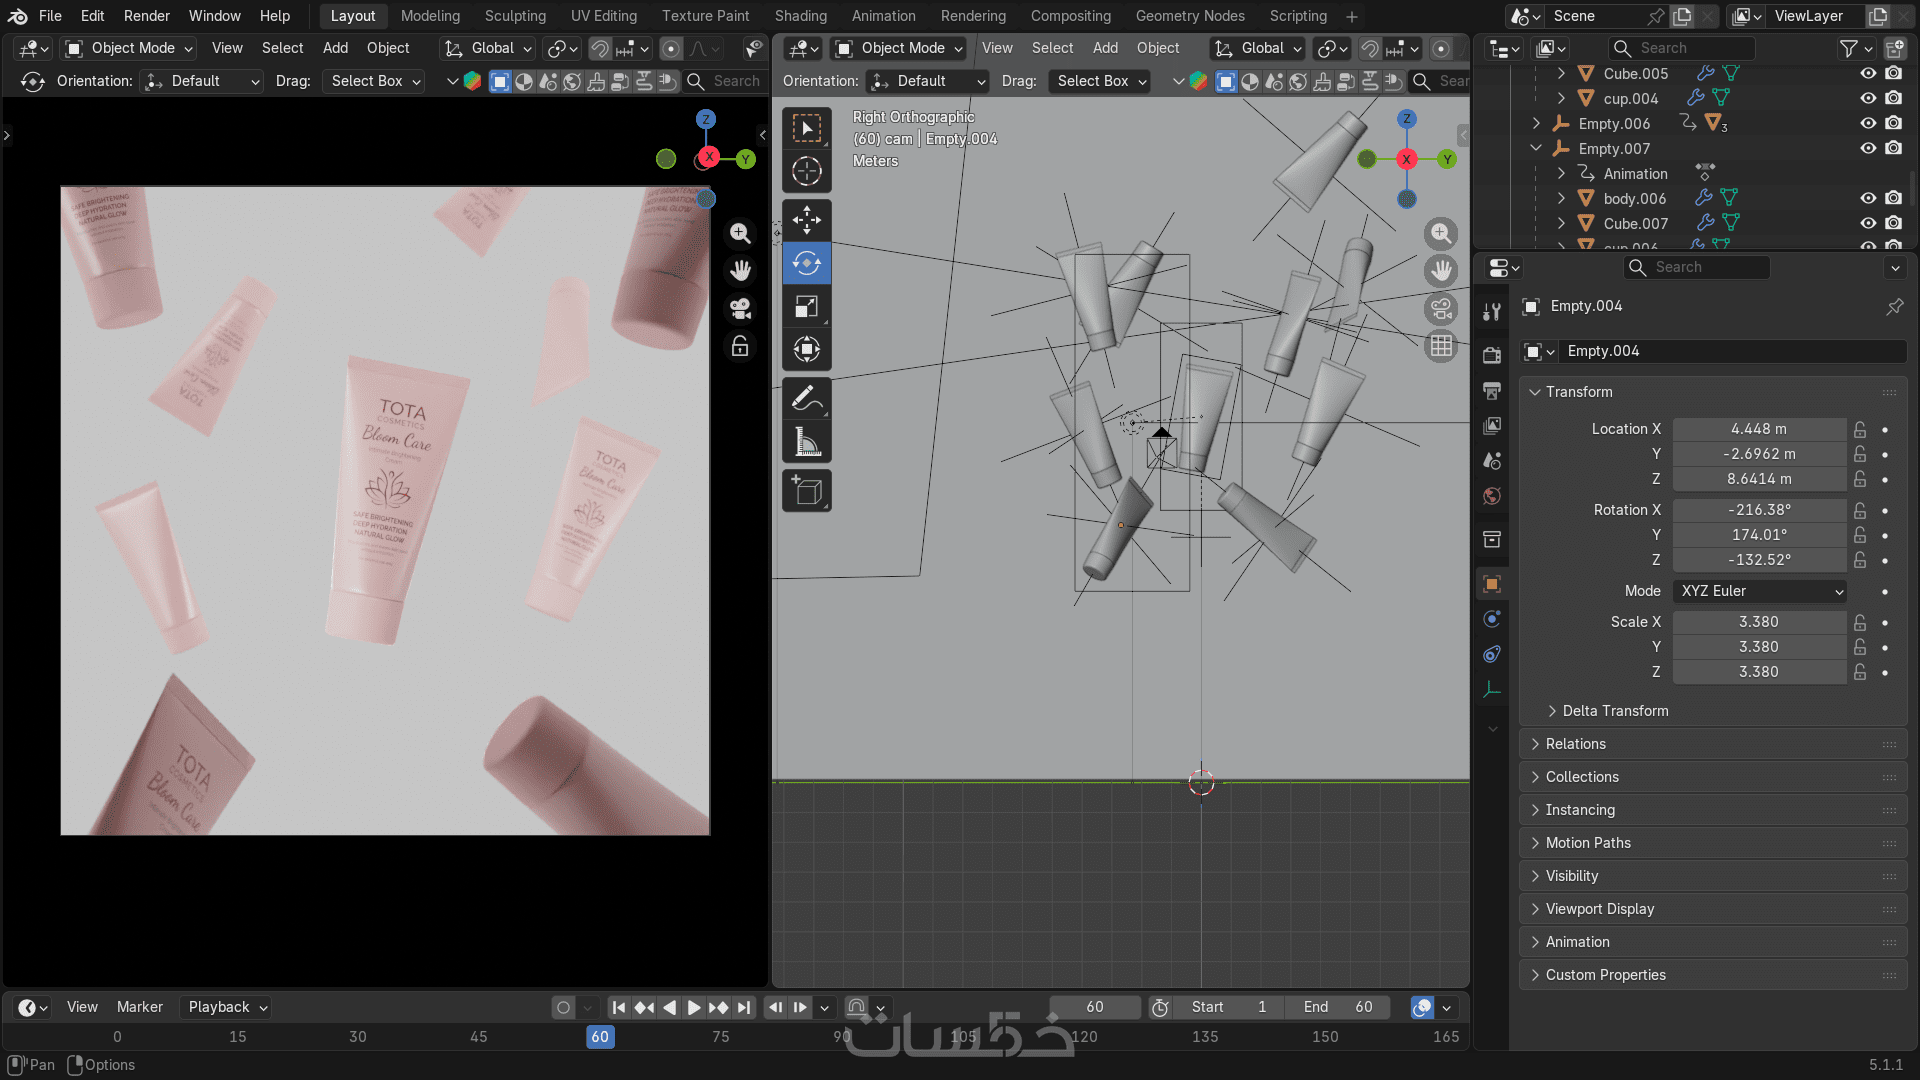
Task: Open the Output properties tab
Action: pyautogui.click(x=1492, y=390)
